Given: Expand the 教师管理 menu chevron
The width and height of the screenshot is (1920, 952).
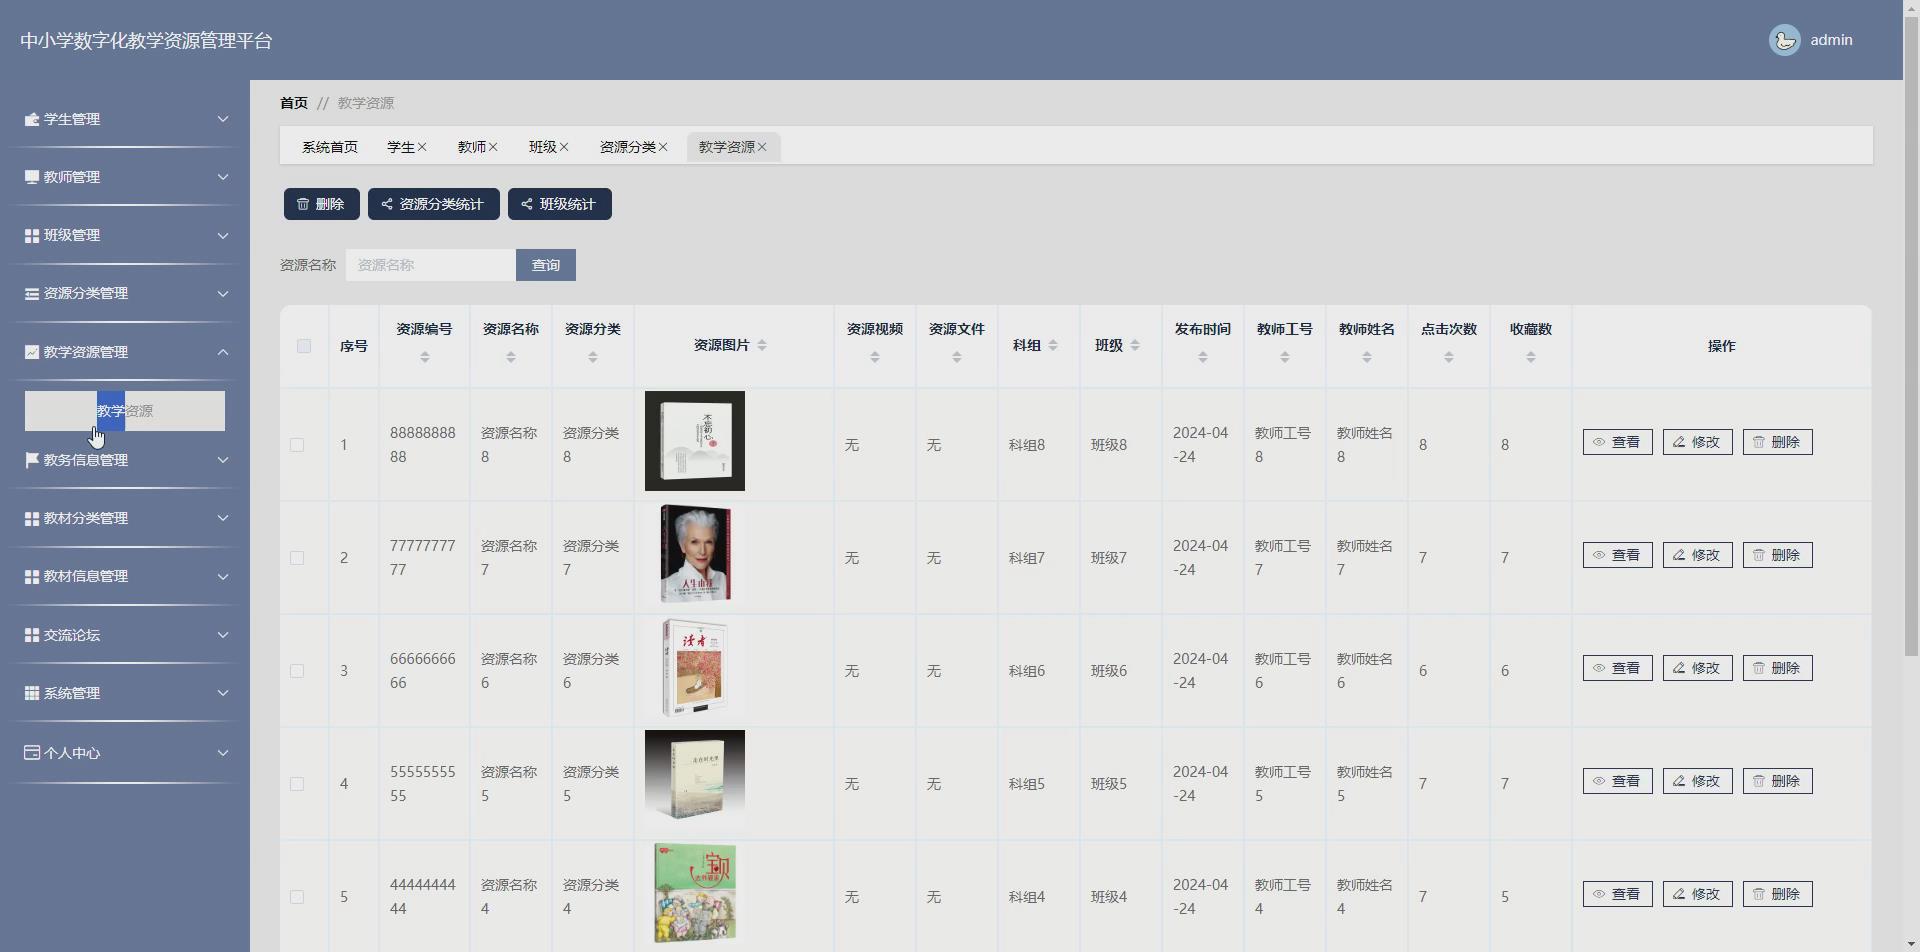Looking at the screenshot, I should pos(223,177).
